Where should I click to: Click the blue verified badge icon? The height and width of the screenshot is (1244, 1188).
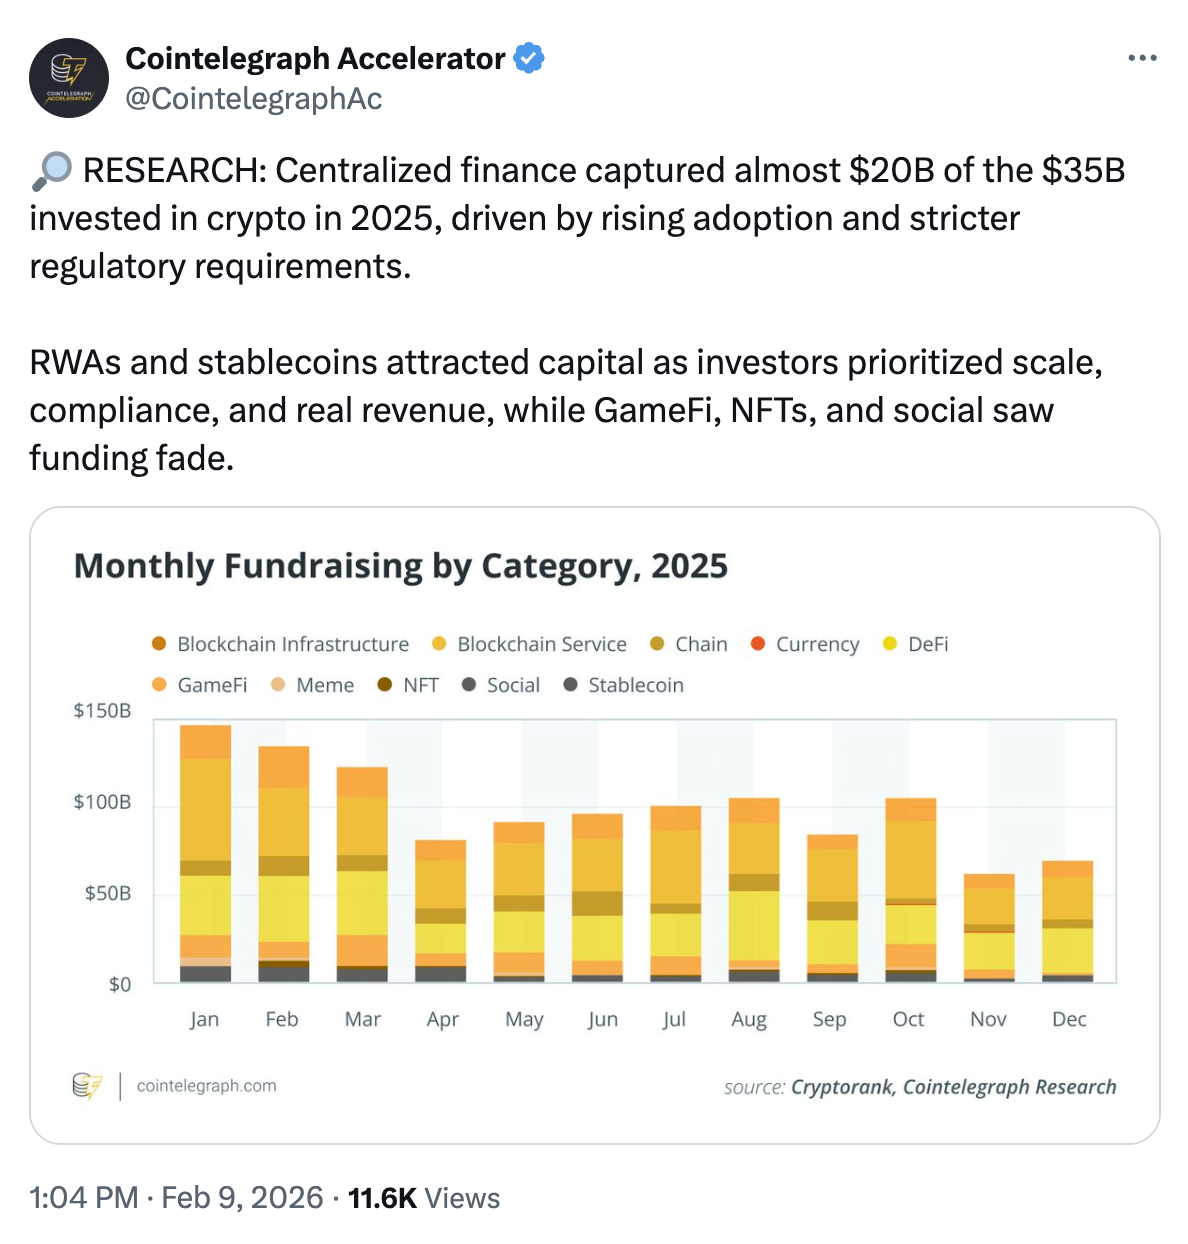[x=529, y=59]
